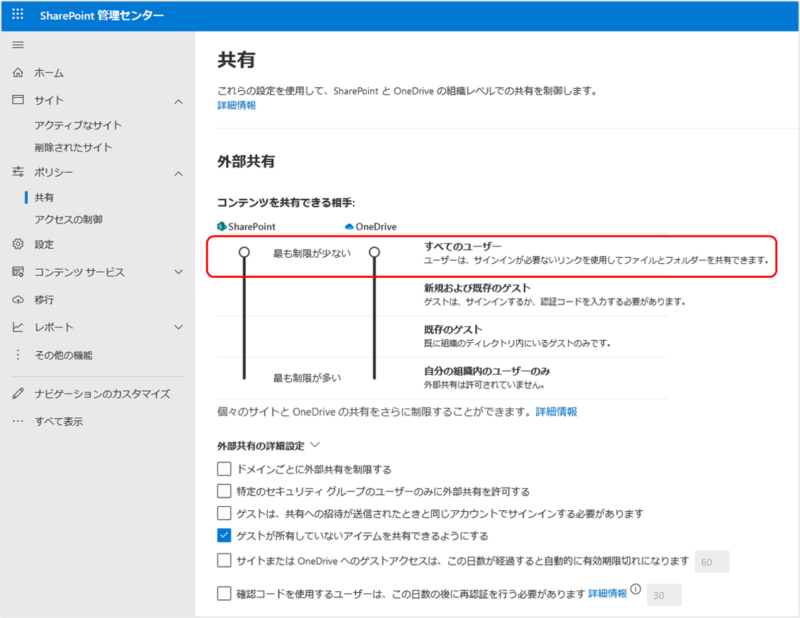
Task: Click the Home (ホーム) icon
Action: coord(17,73)
